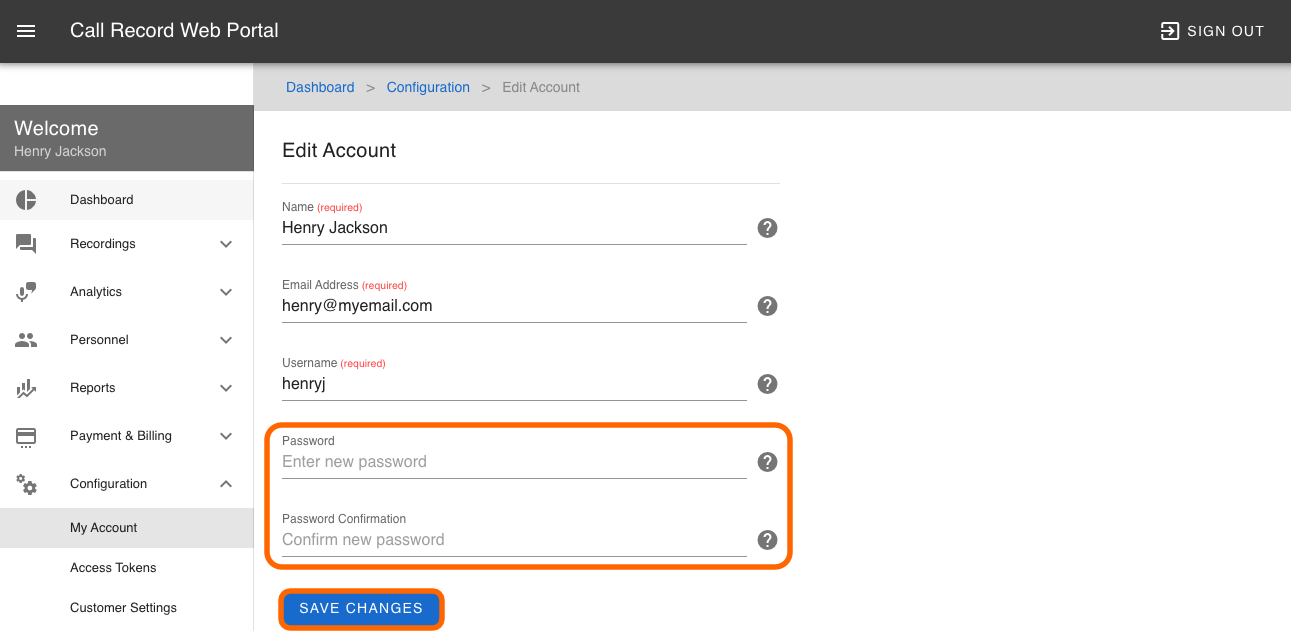Open help for the Name field
This screenshot has width=1291, height=631.
point(767,228)
